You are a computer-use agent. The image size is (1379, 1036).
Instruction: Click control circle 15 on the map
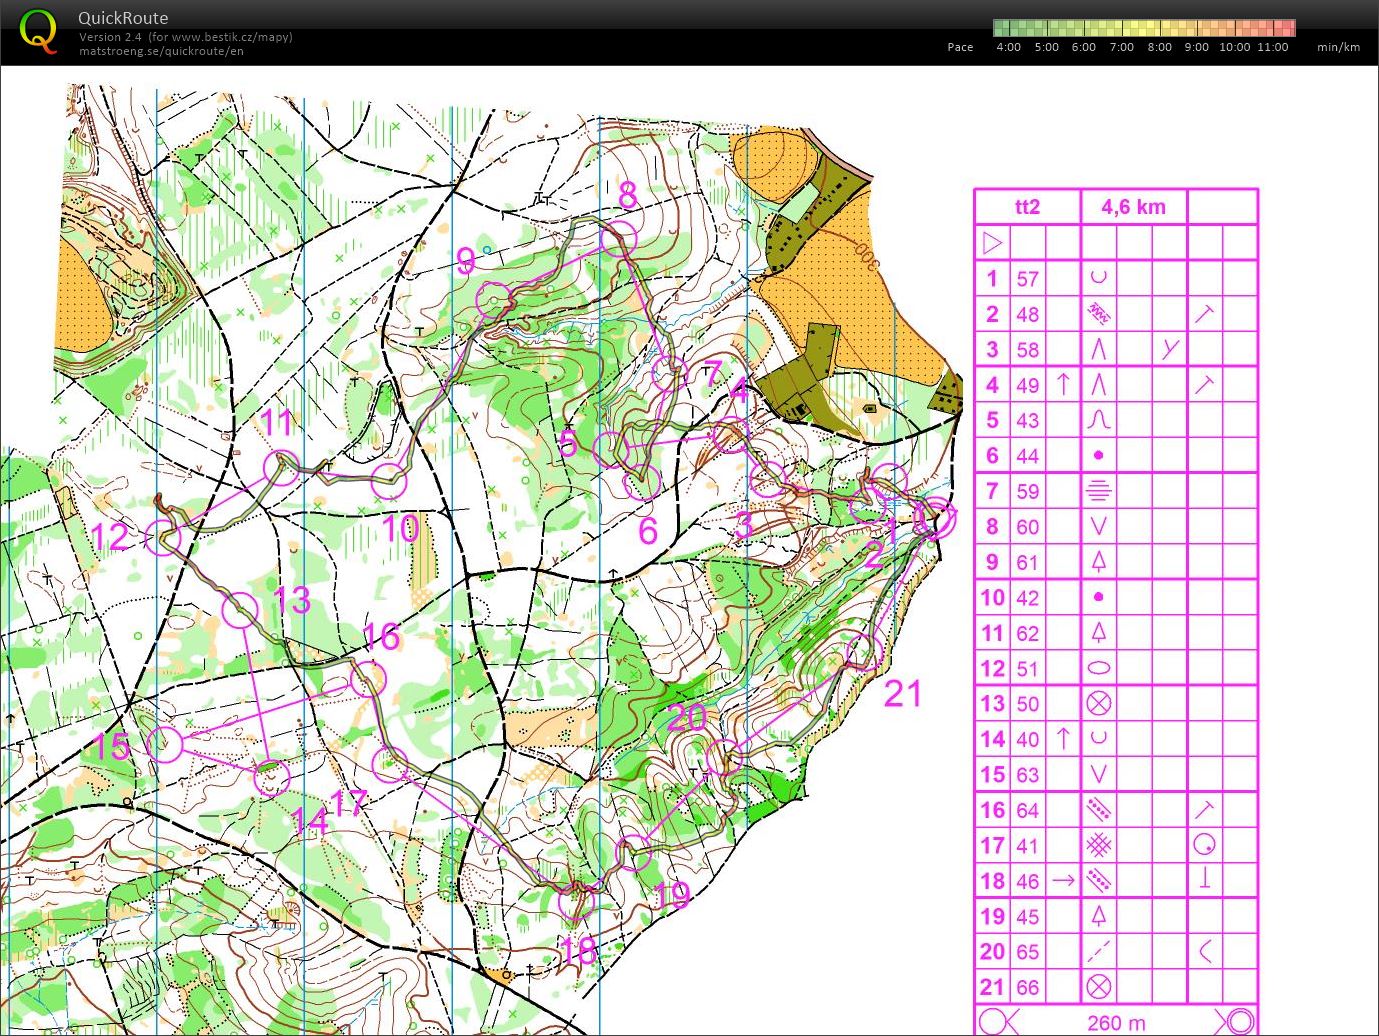tap(165, 744)
